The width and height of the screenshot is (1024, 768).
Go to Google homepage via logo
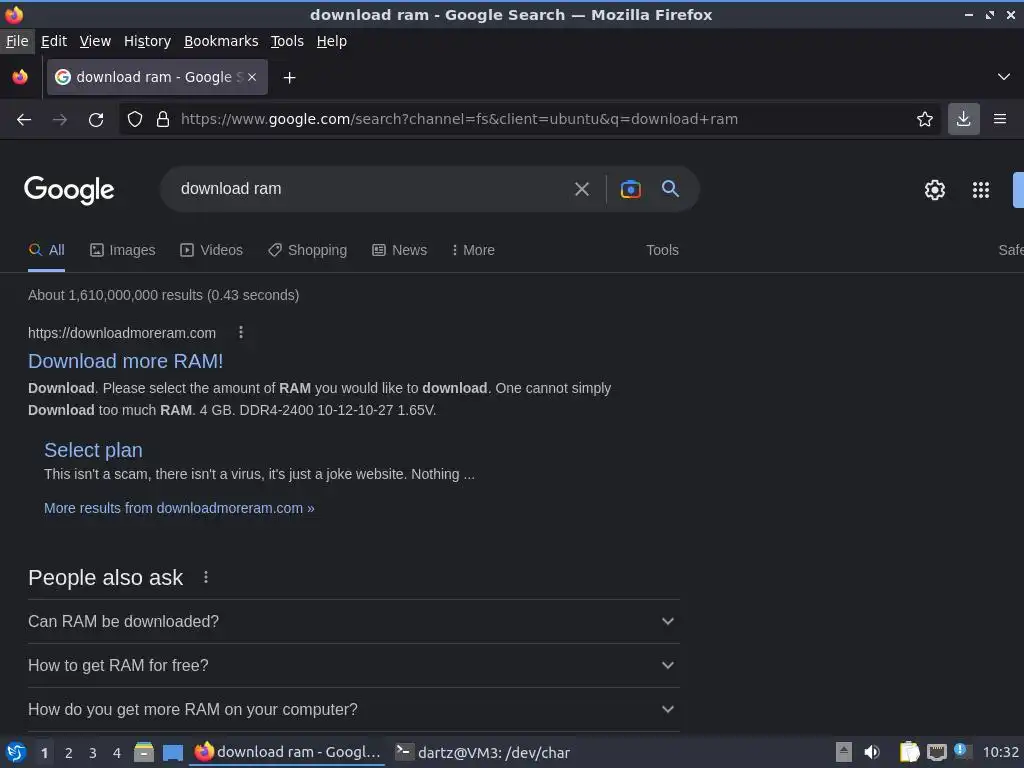tap(69, 190)
